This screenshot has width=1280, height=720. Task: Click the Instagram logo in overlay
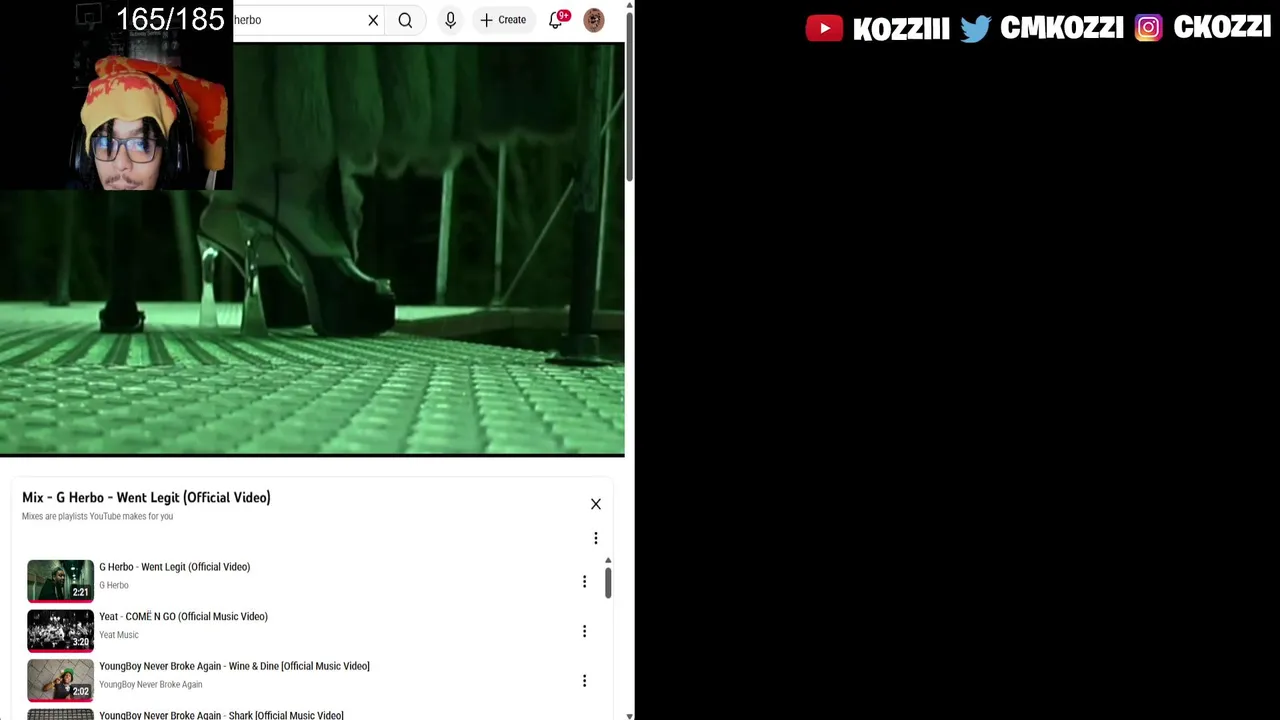(x=1149, y=28)
